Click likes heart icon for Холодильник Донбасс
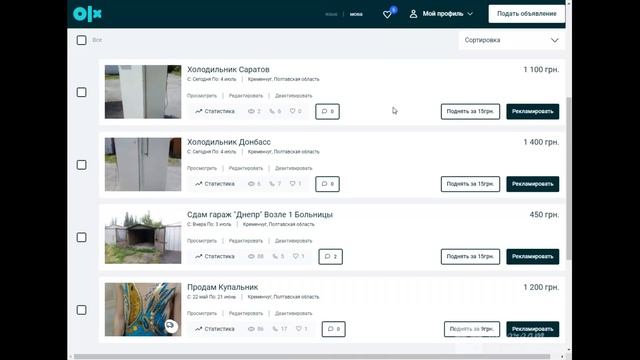 293,184
